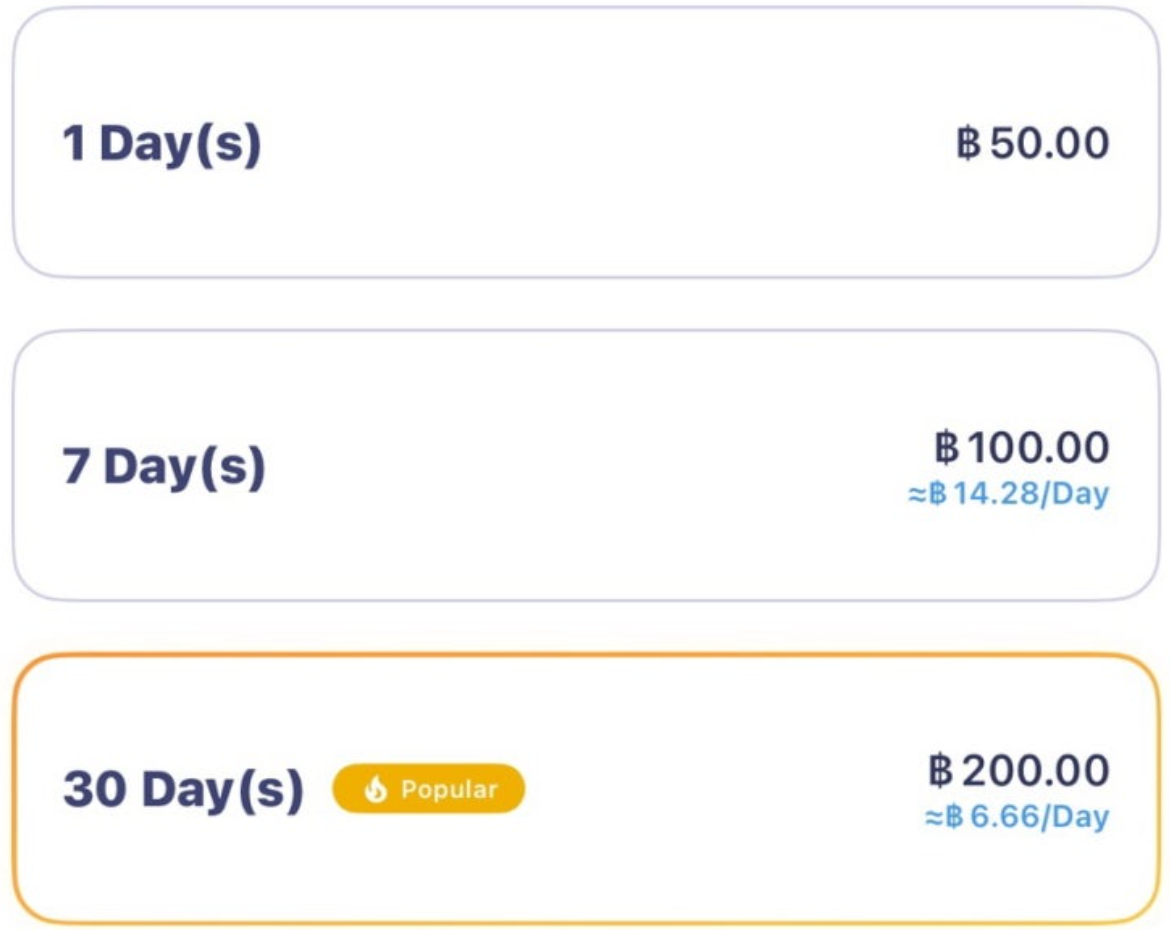This screenshot has height=930, width=1170.
Task: Click the baht symbol in 6.66/Day
Action: pos(954,817)
